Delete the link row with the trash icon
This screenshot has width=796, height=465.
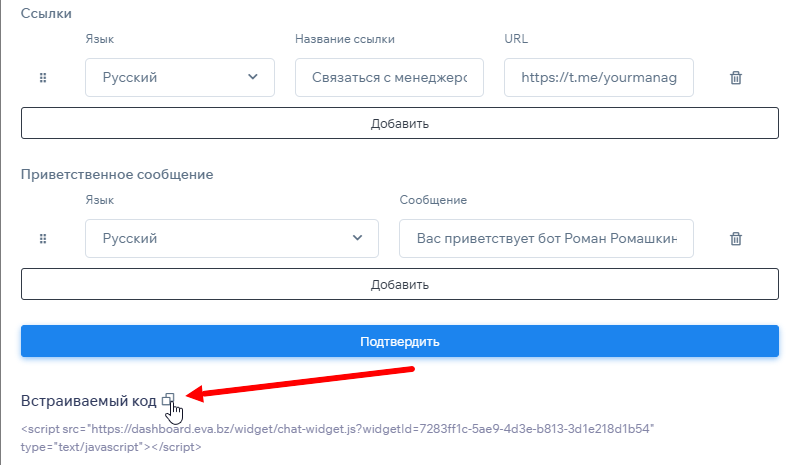point(736,78)
